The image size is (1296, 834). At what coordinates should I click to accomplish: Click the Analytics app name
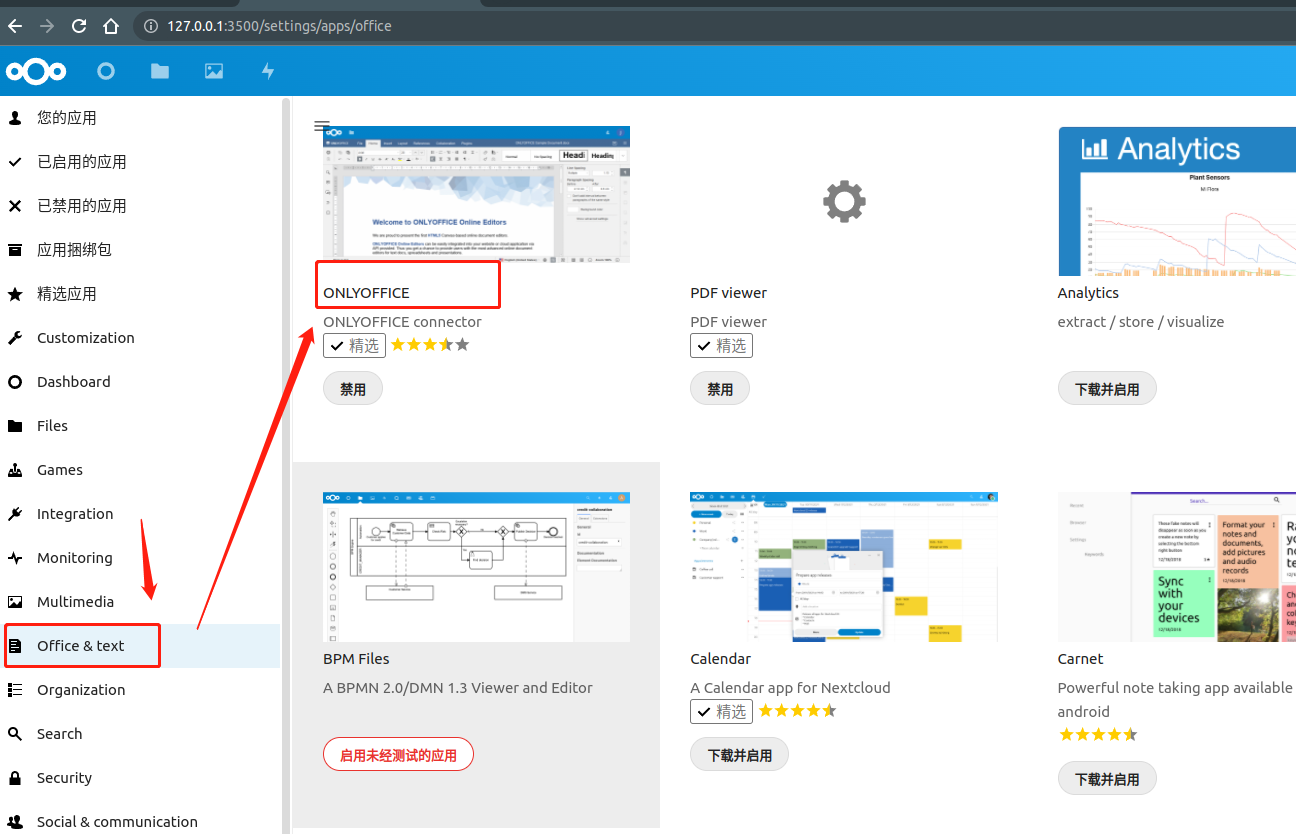coord(1088,293)
